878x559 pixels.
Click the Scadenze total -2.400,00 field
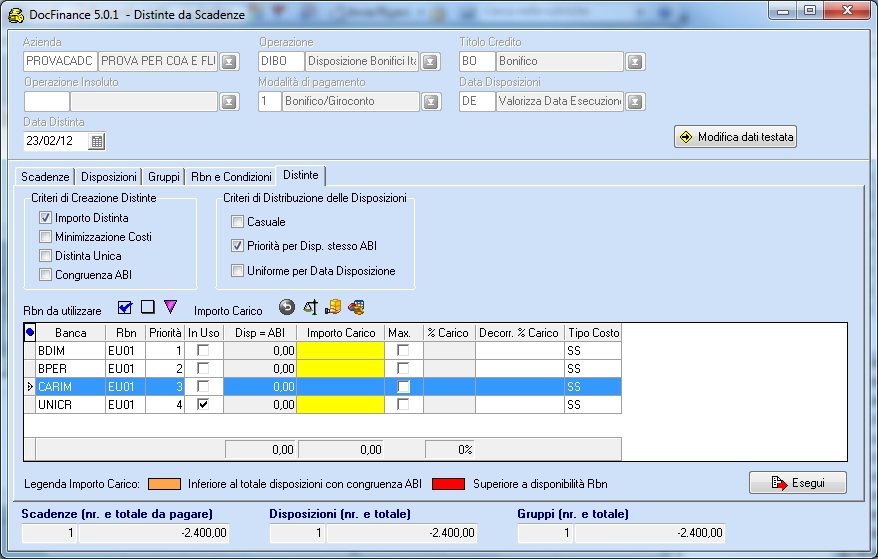[154, 533]
